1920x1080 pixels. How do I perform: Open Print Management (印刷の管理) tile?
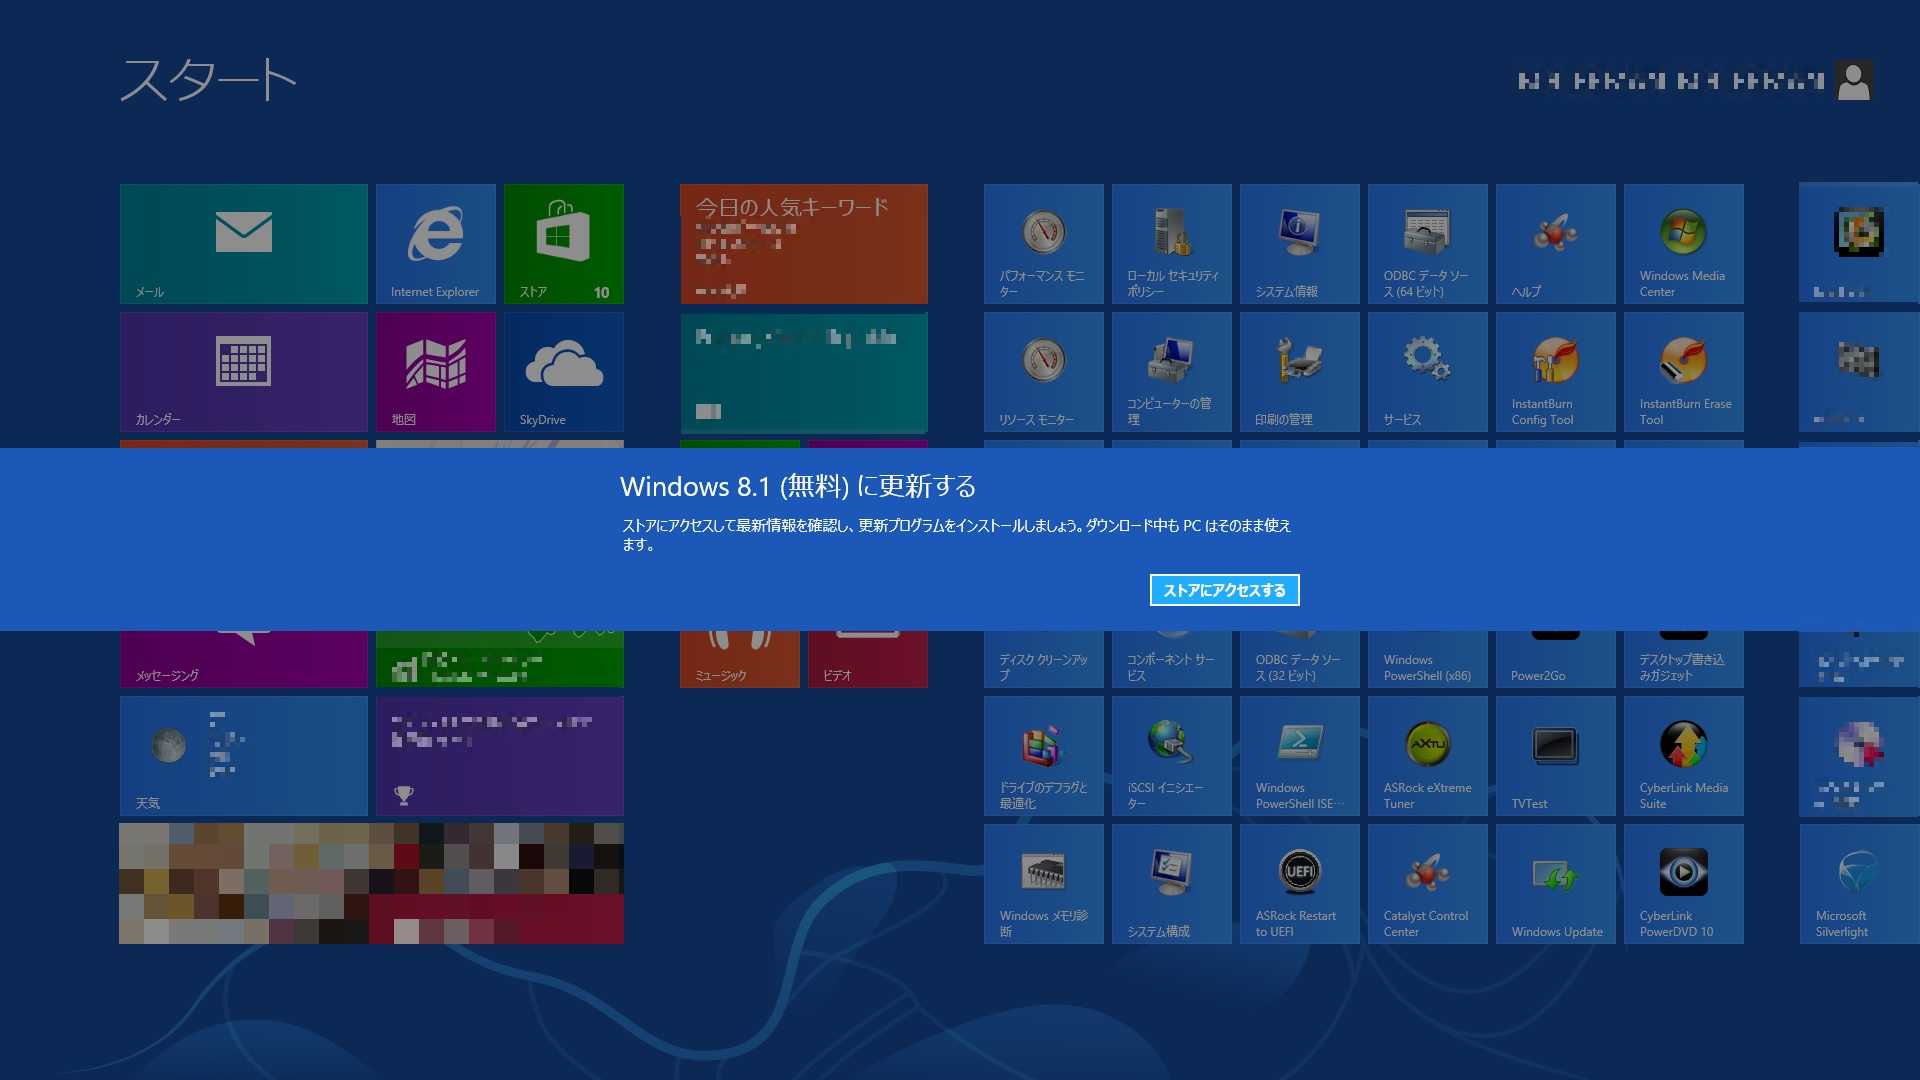1300,372
